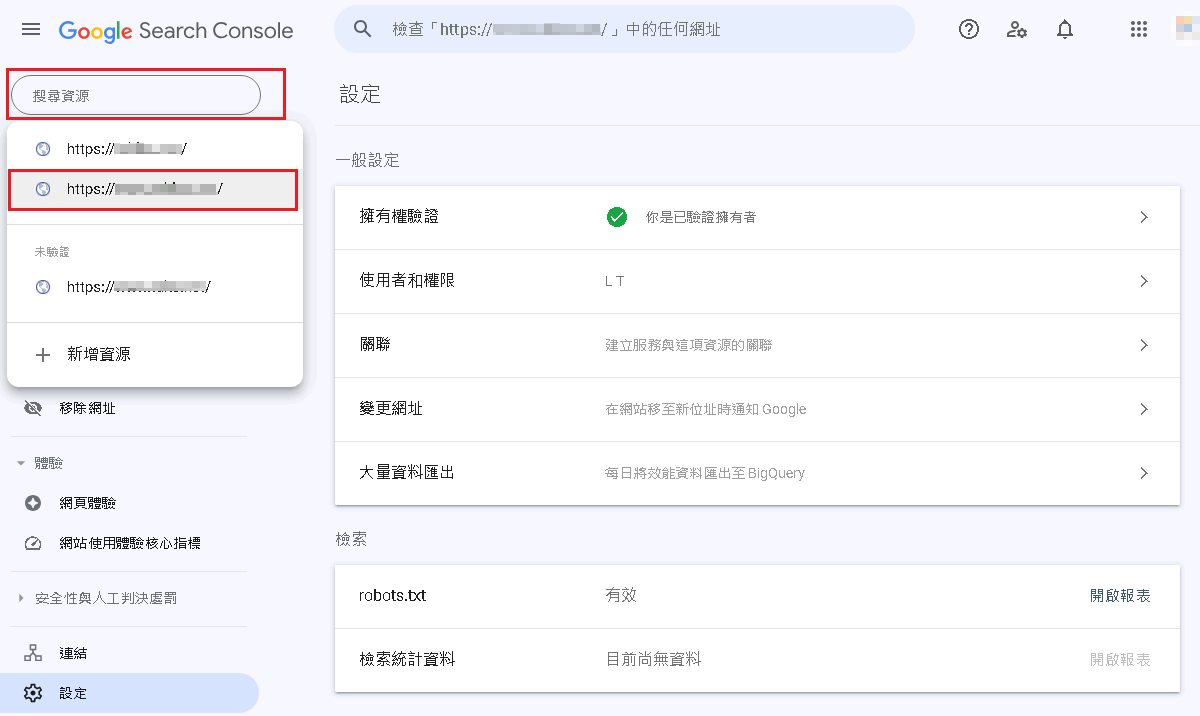
Task: Open the 關聯 row chevron
Action: coord(1144,345)
